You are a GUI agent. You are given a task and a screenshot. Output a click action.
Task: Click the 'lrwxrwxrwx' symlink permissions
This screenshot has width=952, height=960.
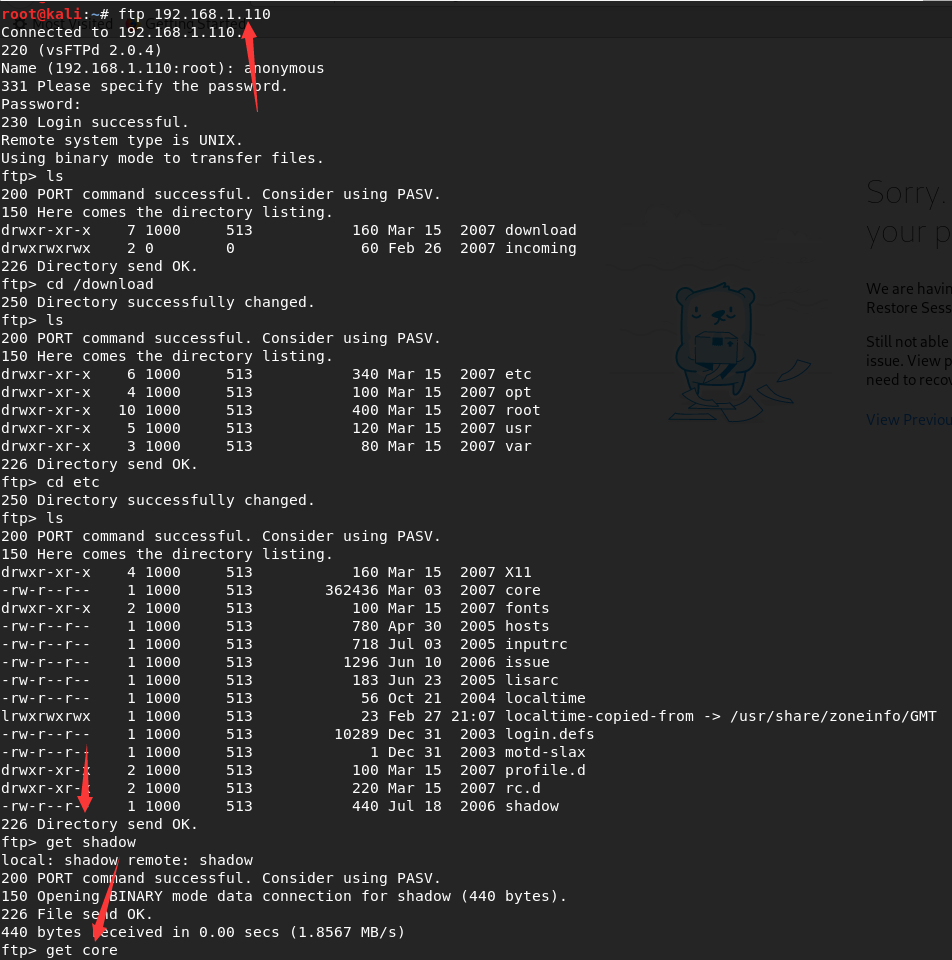46,716
